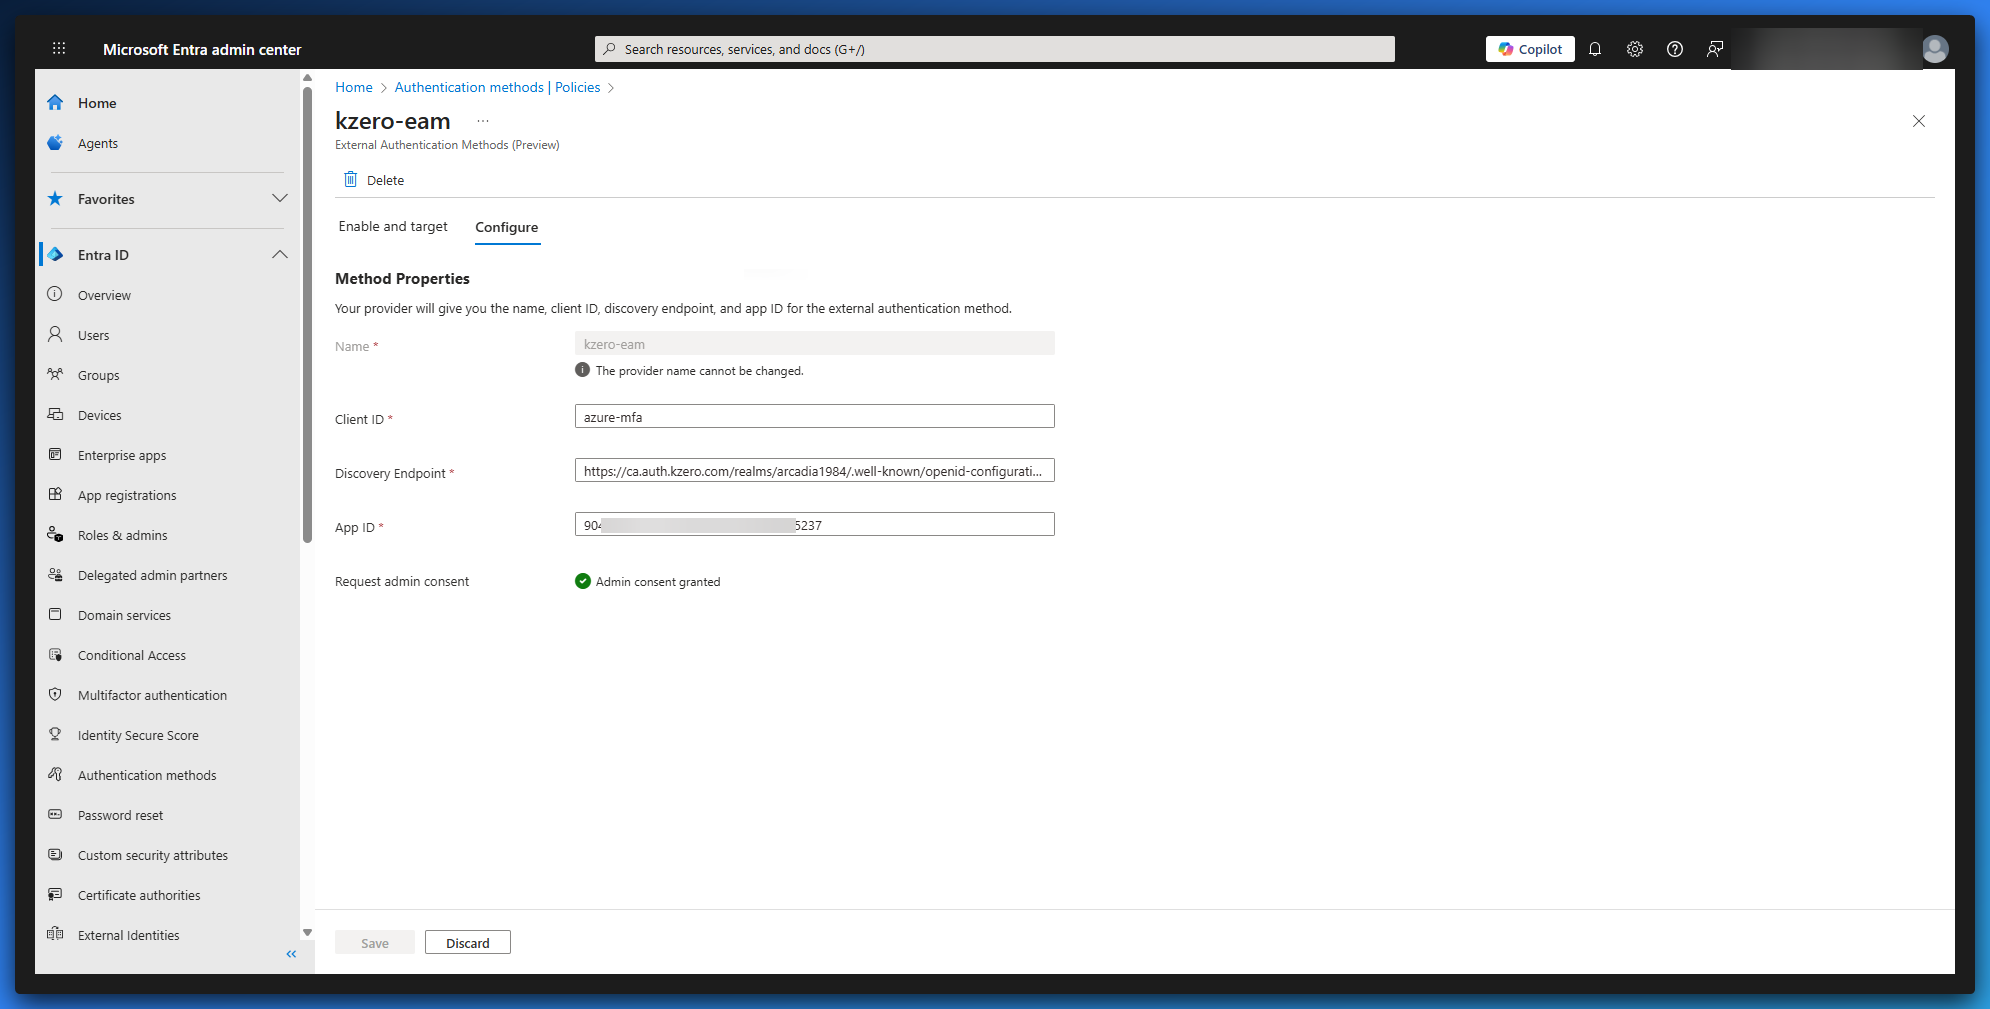Click the External Identities icon
Viewport: 1990px width, 1009px height.
click(55, 934)
